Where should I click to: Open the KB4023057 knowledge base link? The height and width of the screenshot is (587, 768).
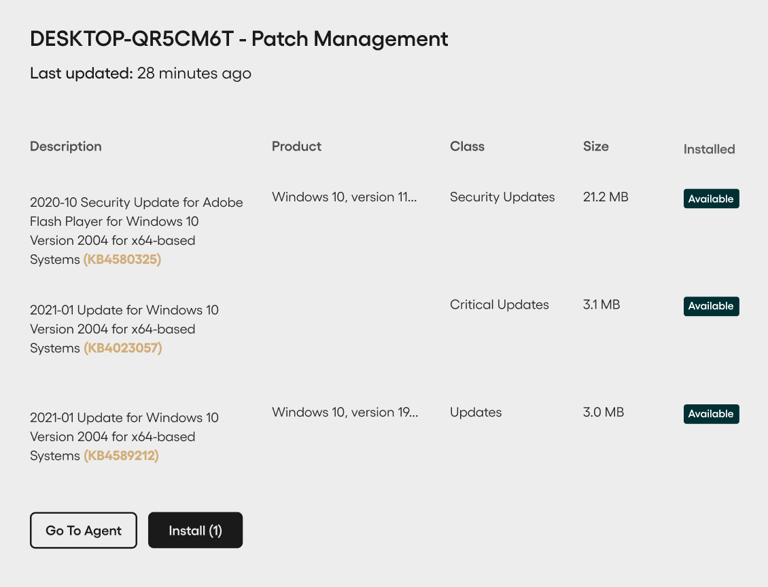[122, 349]
